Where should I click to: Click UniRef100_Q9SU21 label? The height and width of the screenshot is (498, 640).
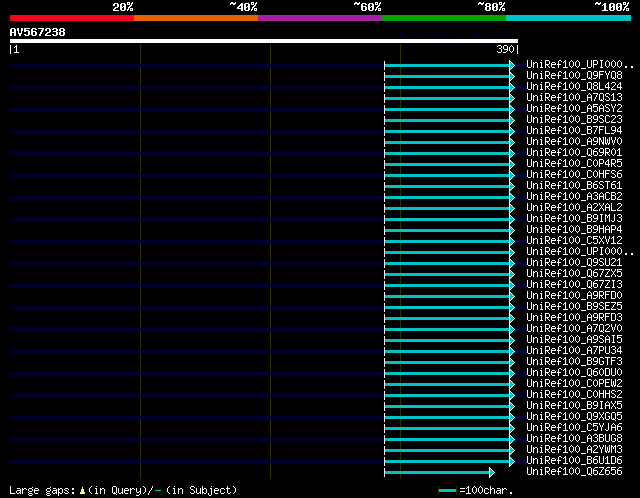[574, 263]
